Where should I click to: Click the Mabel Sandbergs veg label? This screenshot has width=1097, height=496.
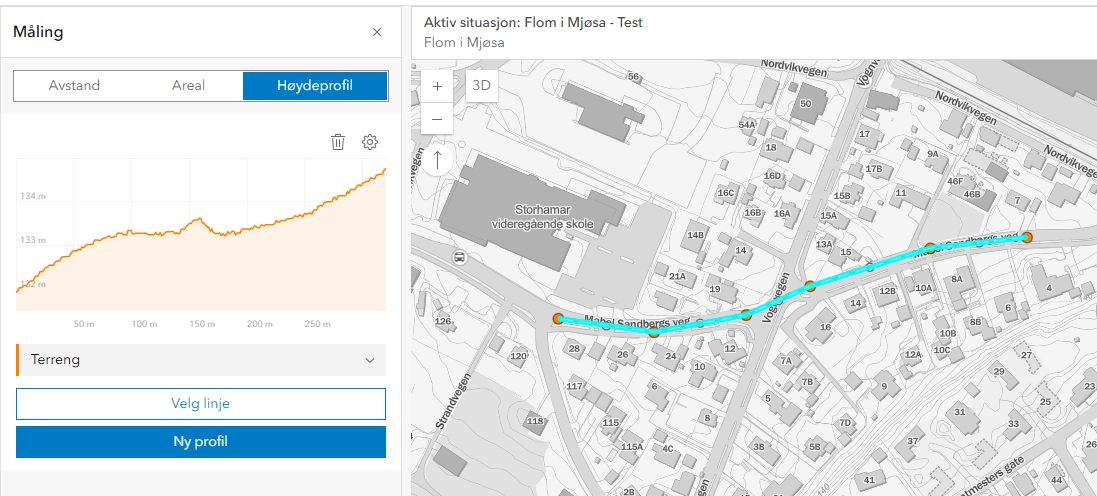(x=637, y=322)
